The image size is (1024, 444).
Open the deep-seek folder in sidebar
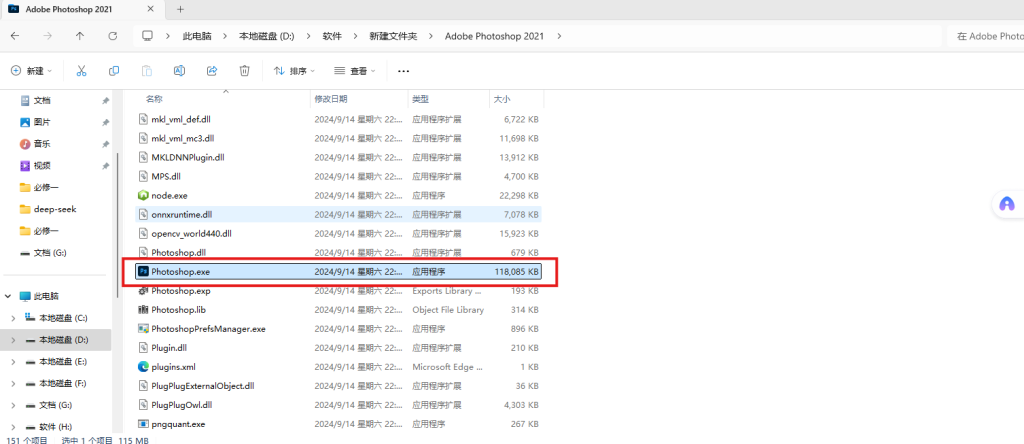click(55, 209)
